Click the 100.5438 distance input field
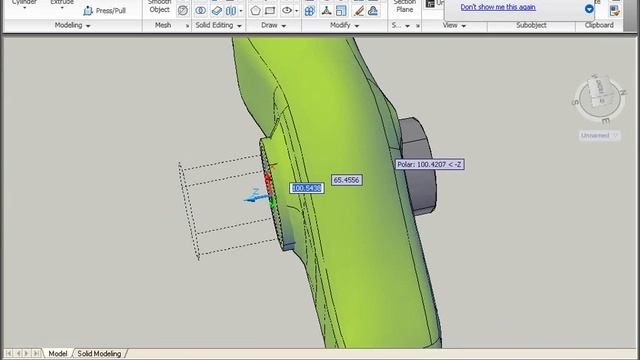 tap(307, 188)
